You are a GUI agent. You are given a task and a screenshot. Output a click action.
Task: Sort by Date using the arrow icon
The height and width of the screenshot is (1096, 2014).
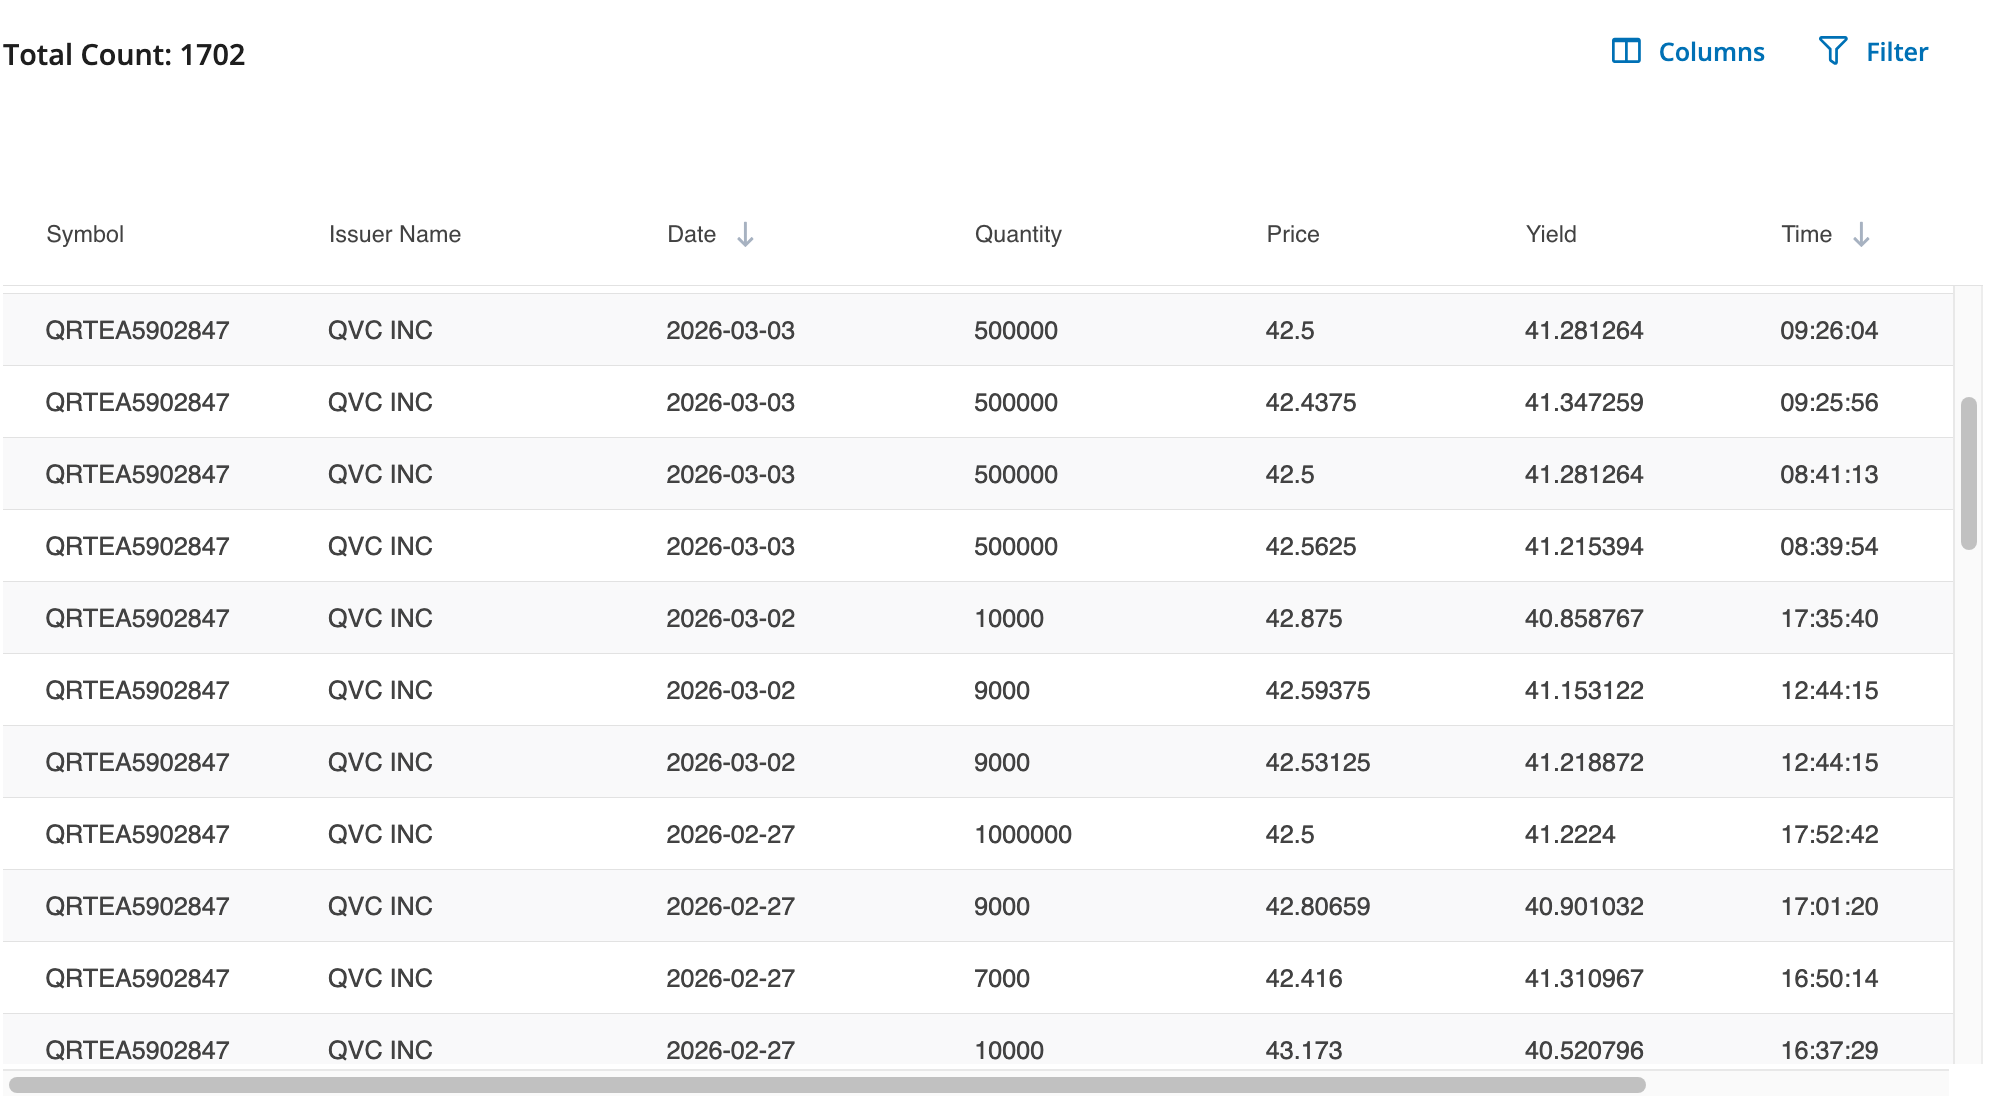pyautogui.click(x=745, y=235)
